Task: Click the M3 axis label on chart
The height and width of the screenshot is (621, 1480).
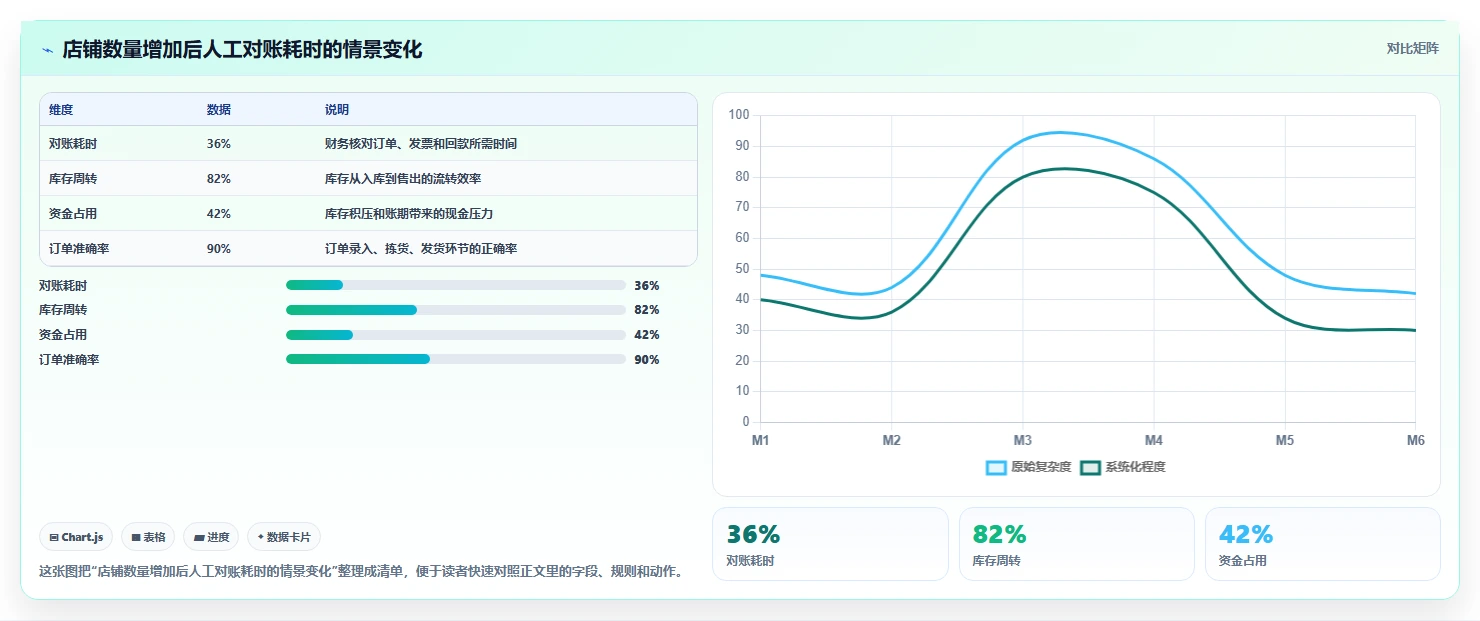Action: 1023,441
